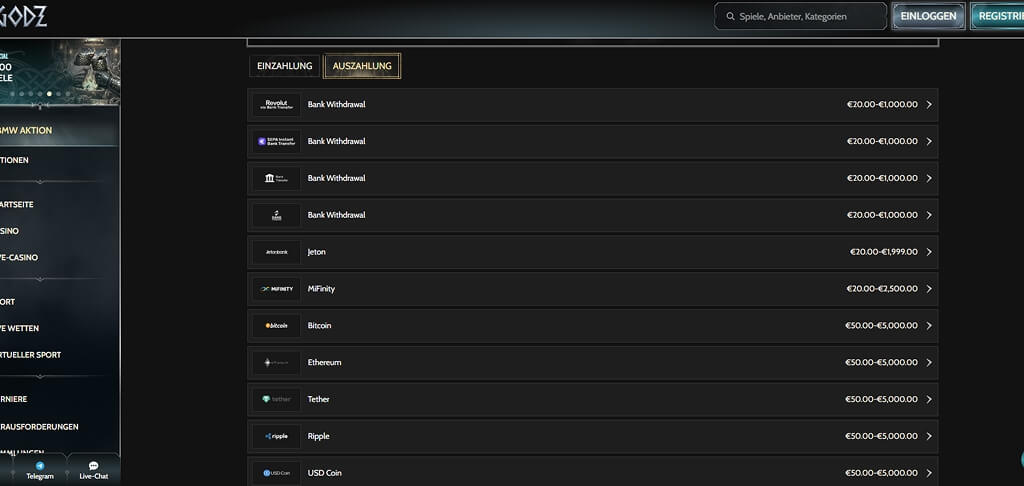Click the Tether payment method name
Viewport: 1024px width, 486px height.
click(319, 399)
